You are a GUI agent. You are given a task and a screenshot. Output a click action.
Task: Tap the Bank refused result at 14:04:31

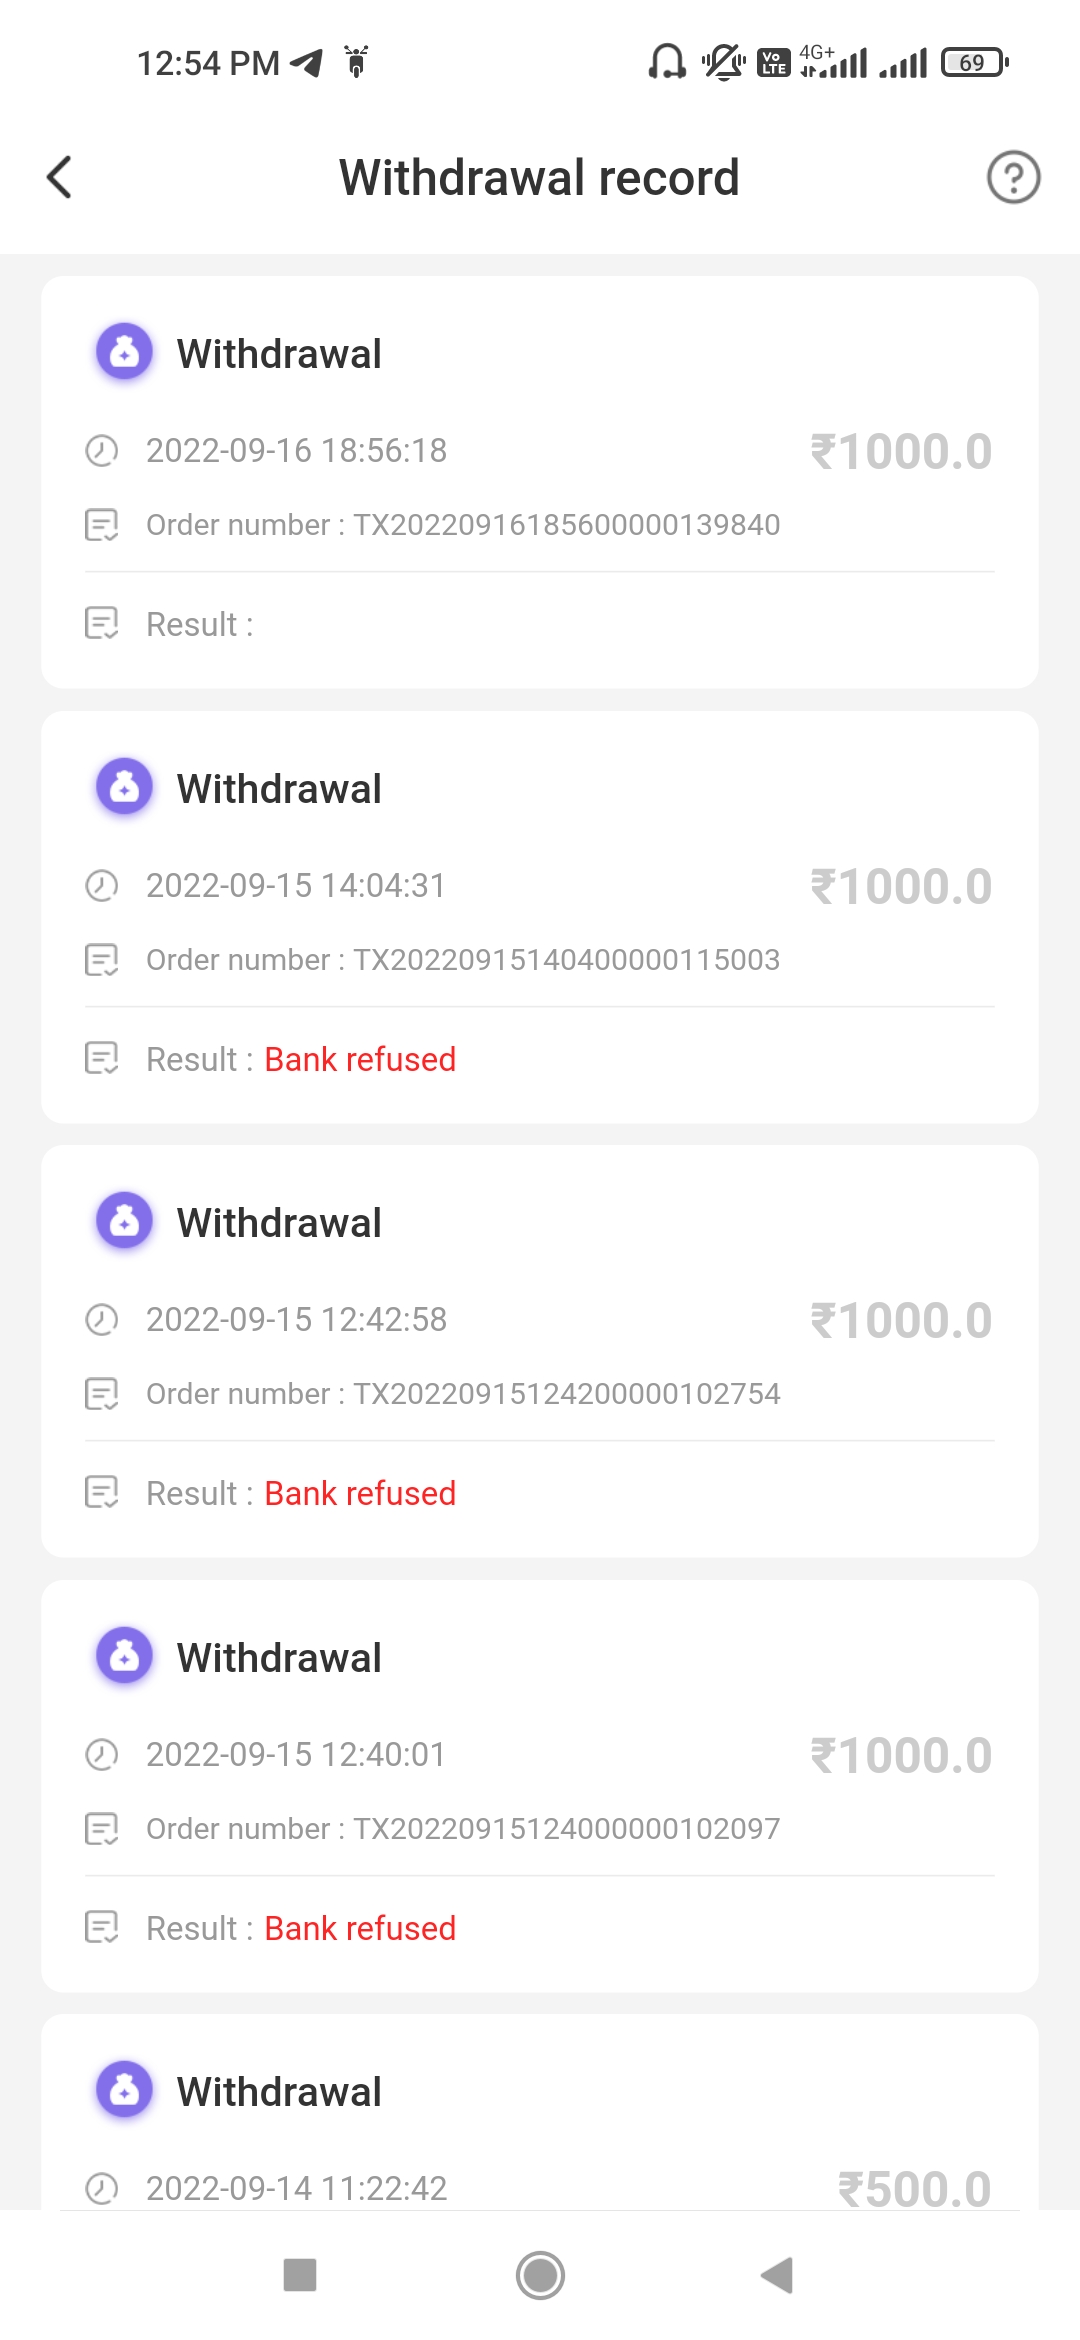(x=360, y=1060)
